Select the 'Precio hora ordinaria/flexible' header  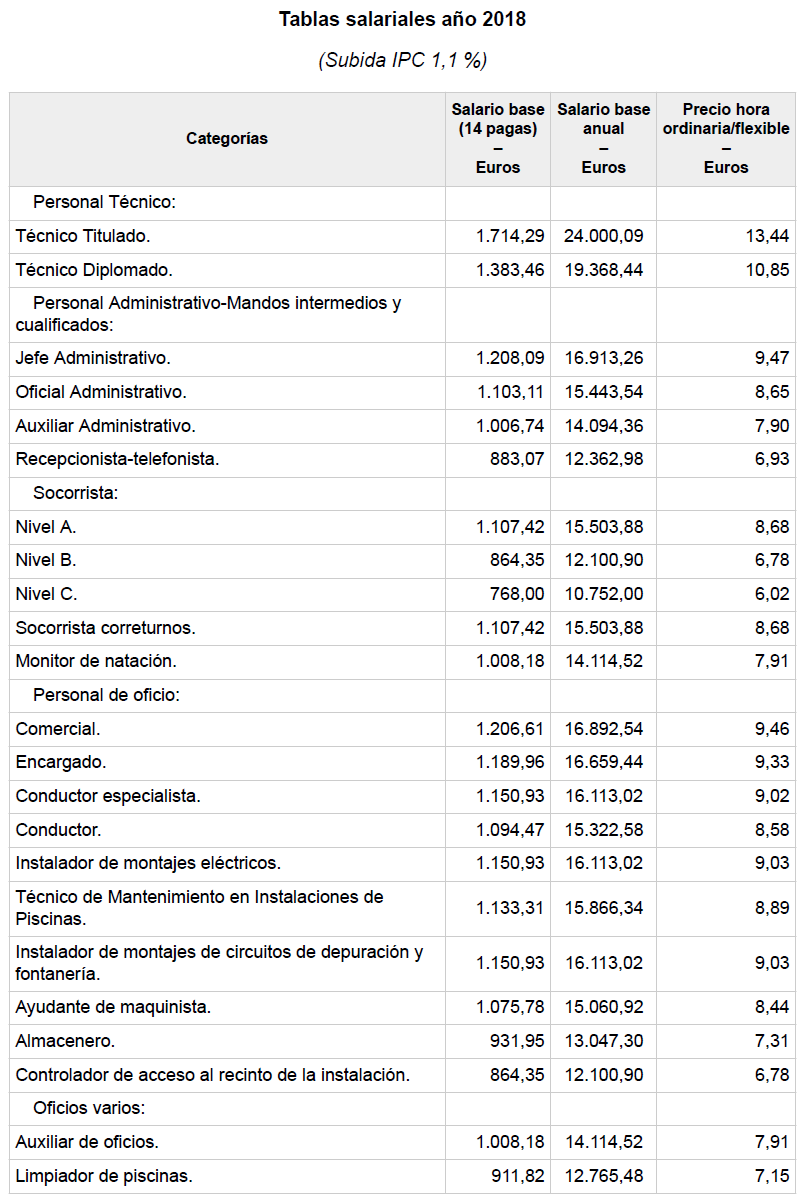pyautogui.click(x=725, y=138)
